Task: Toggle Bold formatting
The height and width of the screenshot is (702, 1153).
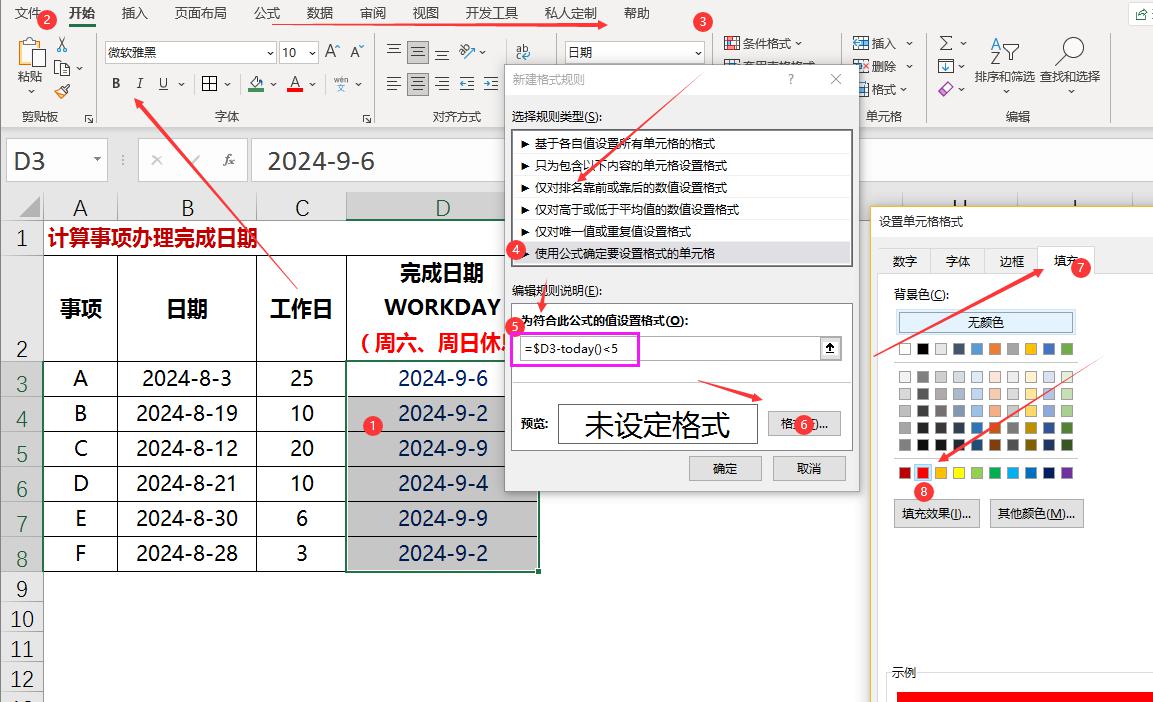Action: coord(116,84)
